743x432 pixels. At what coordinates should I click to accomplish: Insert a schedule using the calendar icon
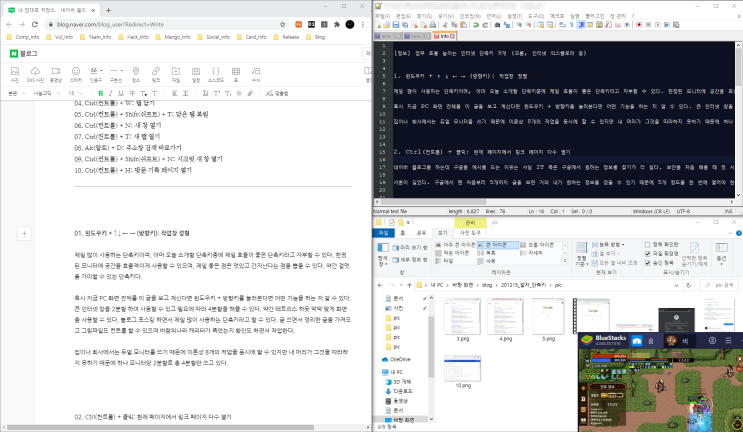(x=196, y=72)
